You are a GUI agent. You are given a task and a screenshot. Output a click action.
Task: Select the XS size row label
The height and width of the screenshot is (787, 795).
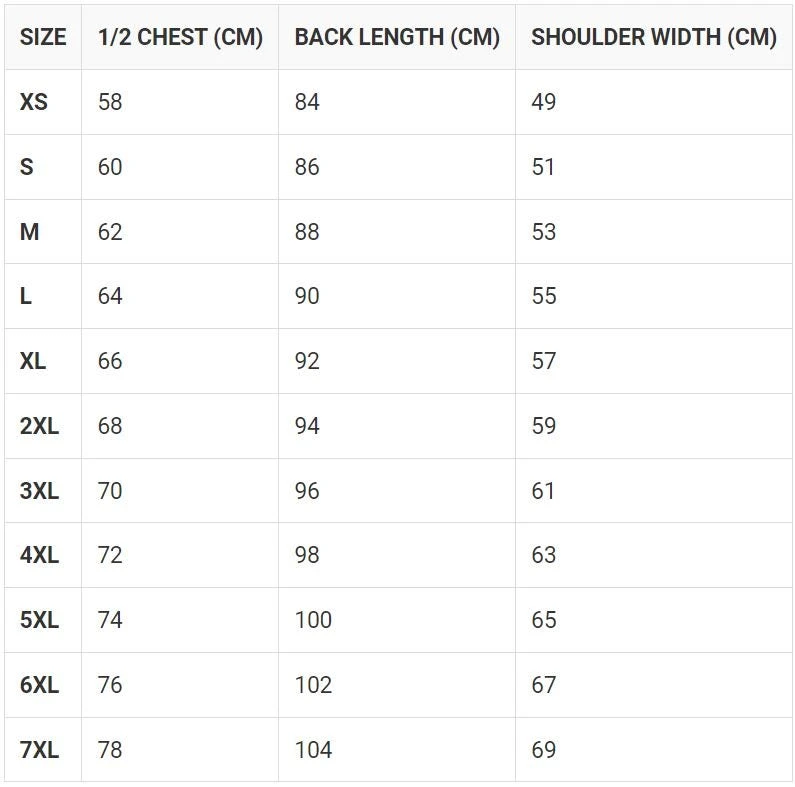coord(34,102)
